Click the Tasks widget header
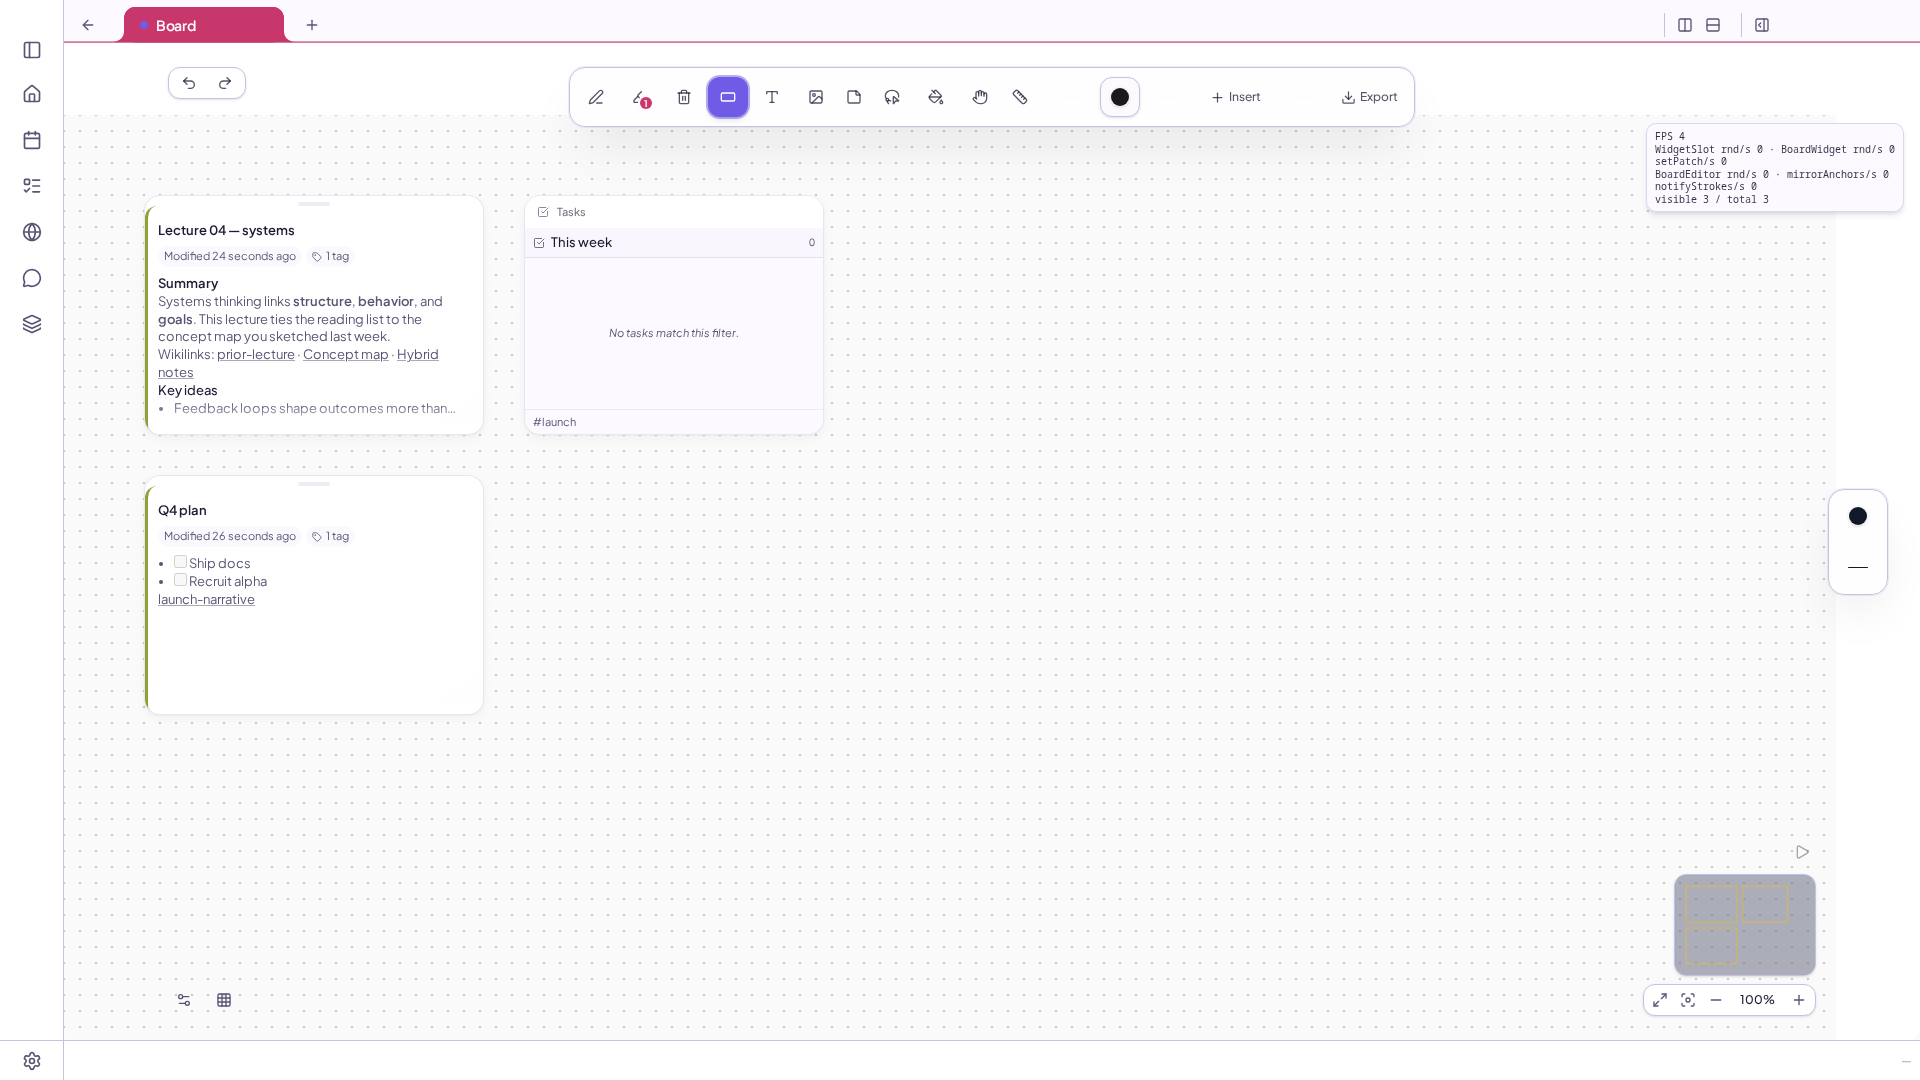The width and height of the screenshot is (1920, 1080). 674,212
